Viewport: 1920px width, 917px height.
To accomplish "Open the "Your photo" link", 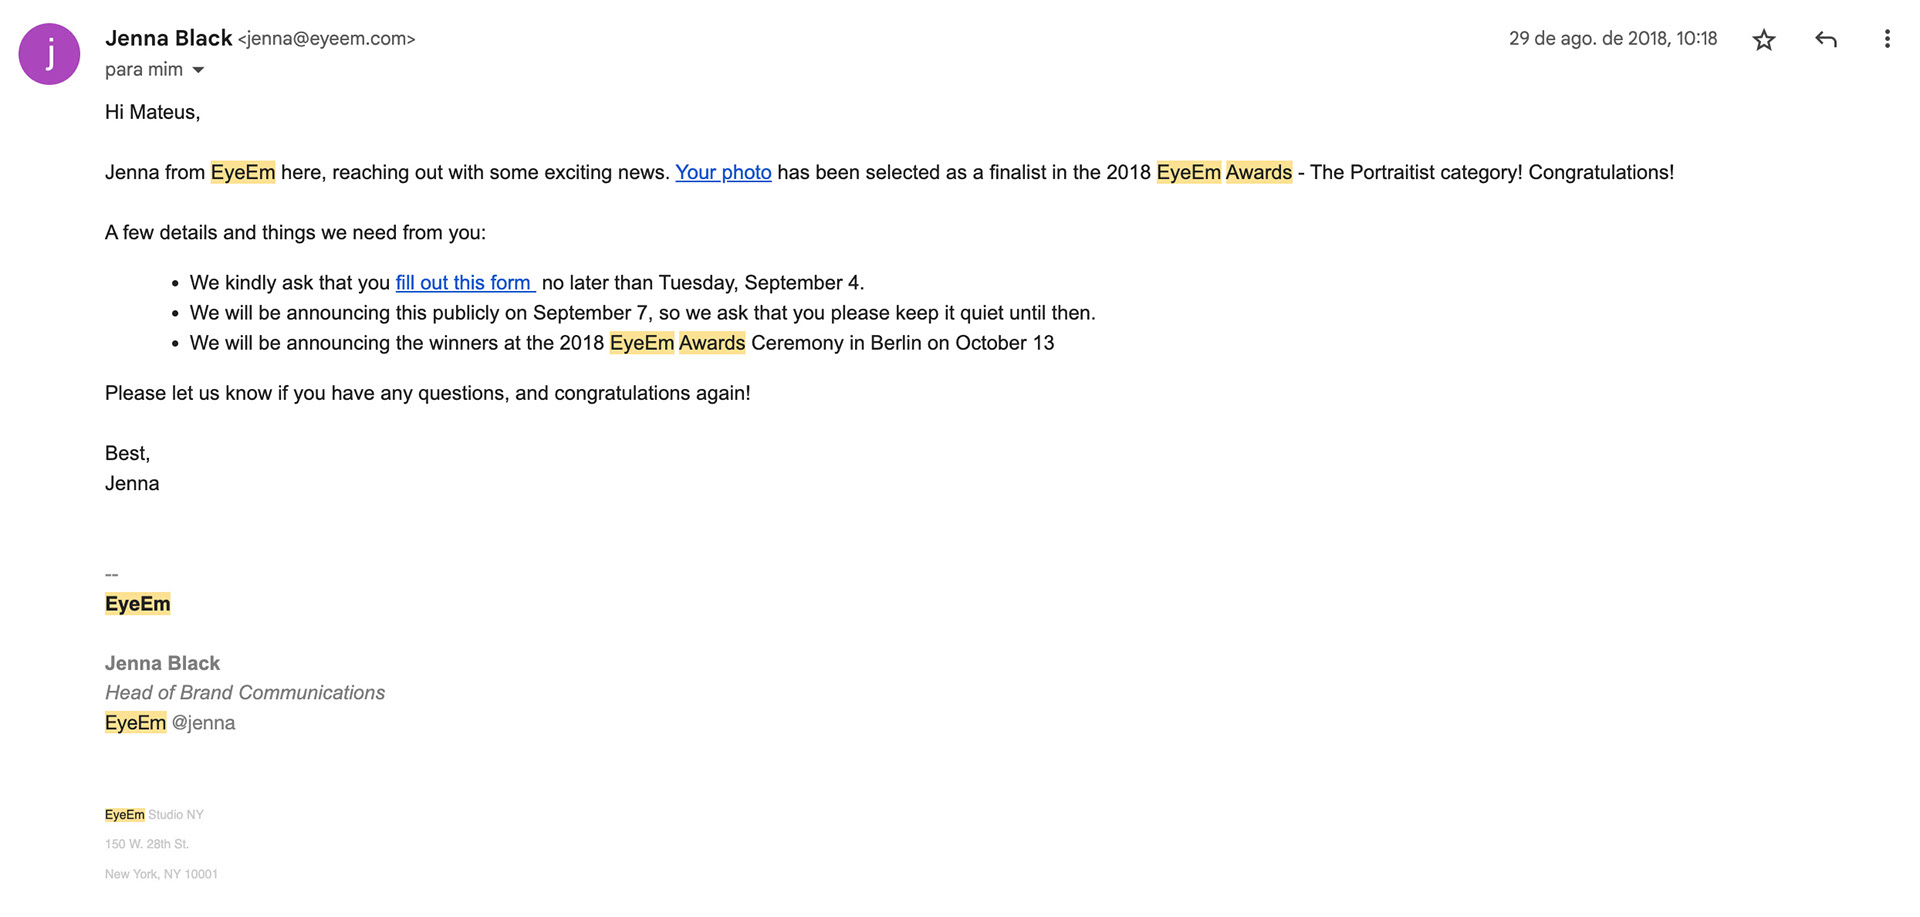I will [723, 172].
